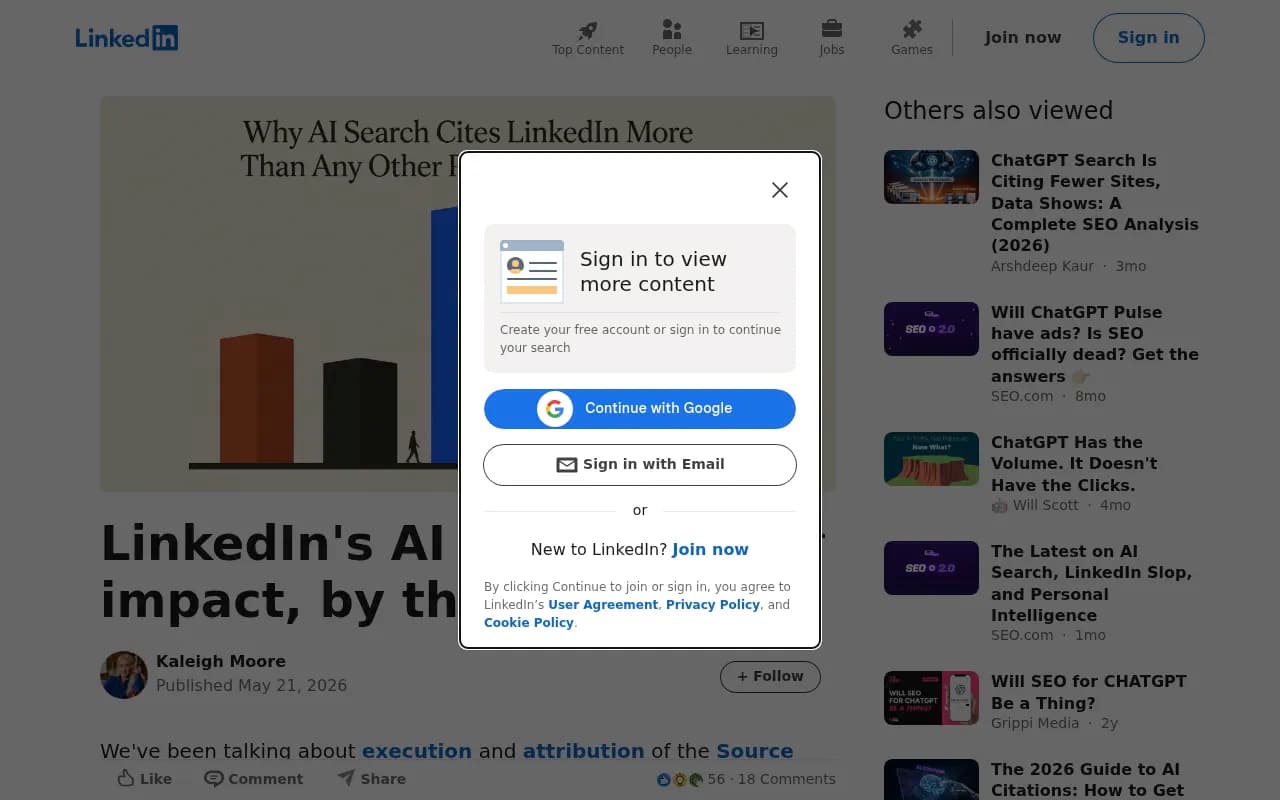This screenshot has width=1280, height=800.
Task: Open Will ChatGPT Pulse have ads article
Action: (1095, 344)
